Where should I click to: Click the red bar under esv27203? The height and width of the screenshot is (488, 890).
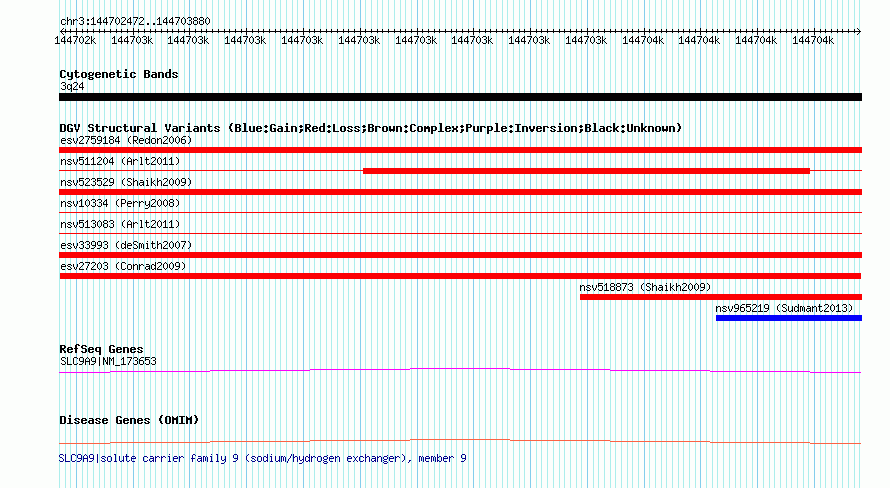[460, 276]
